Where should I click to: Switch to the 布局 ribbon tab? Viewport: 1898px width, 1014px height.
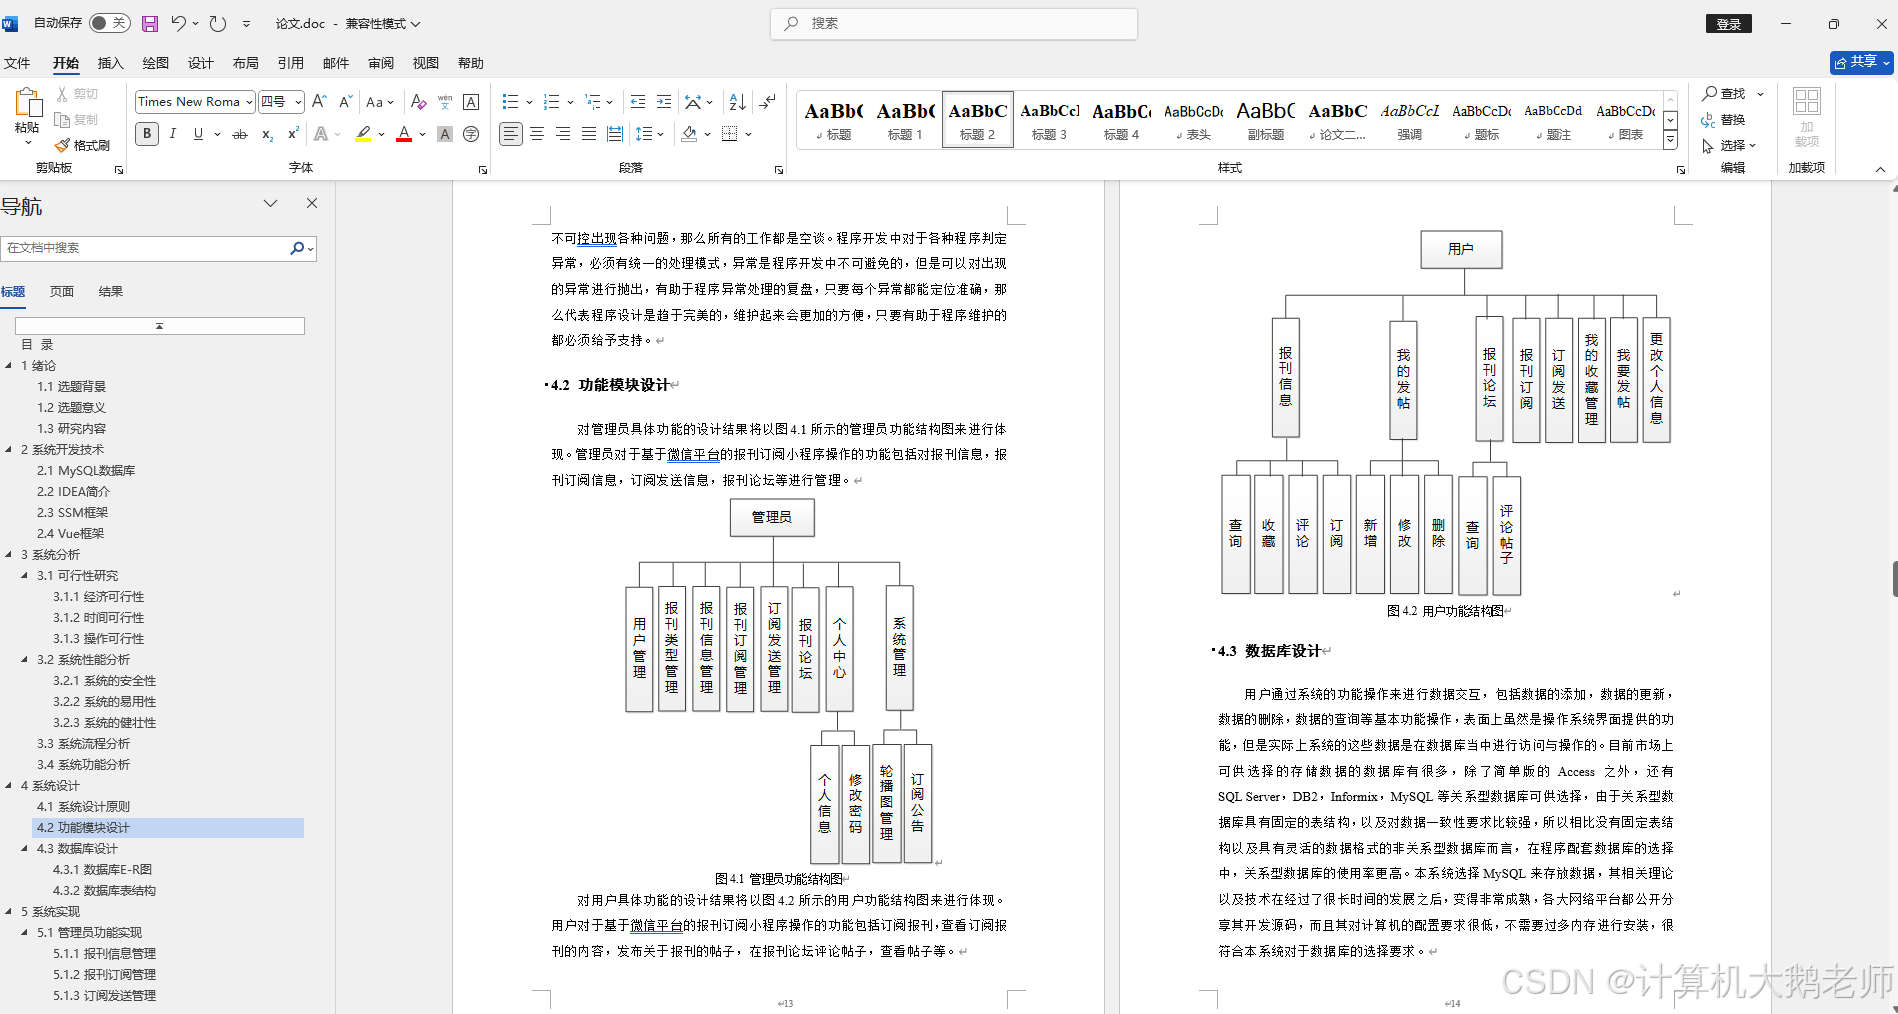(x=245, y=63)
